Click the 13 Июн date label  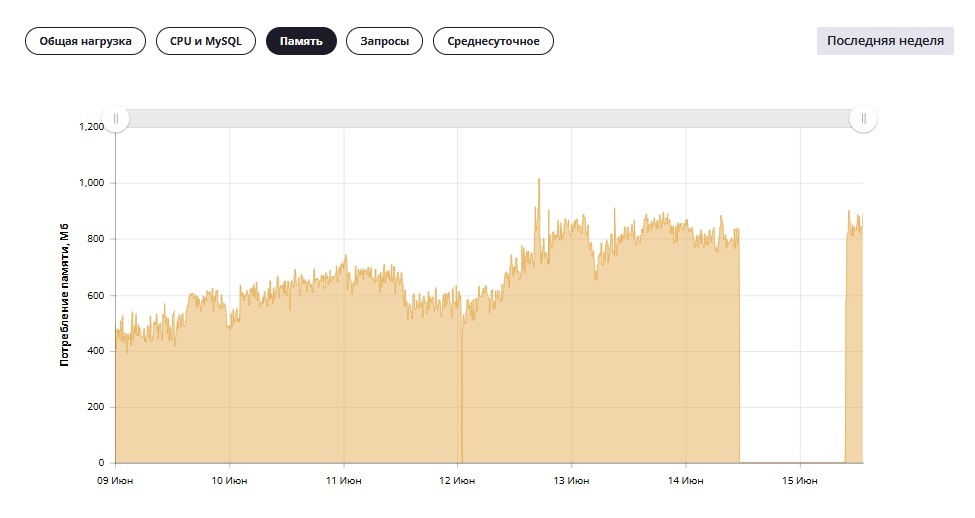(571, 480)
